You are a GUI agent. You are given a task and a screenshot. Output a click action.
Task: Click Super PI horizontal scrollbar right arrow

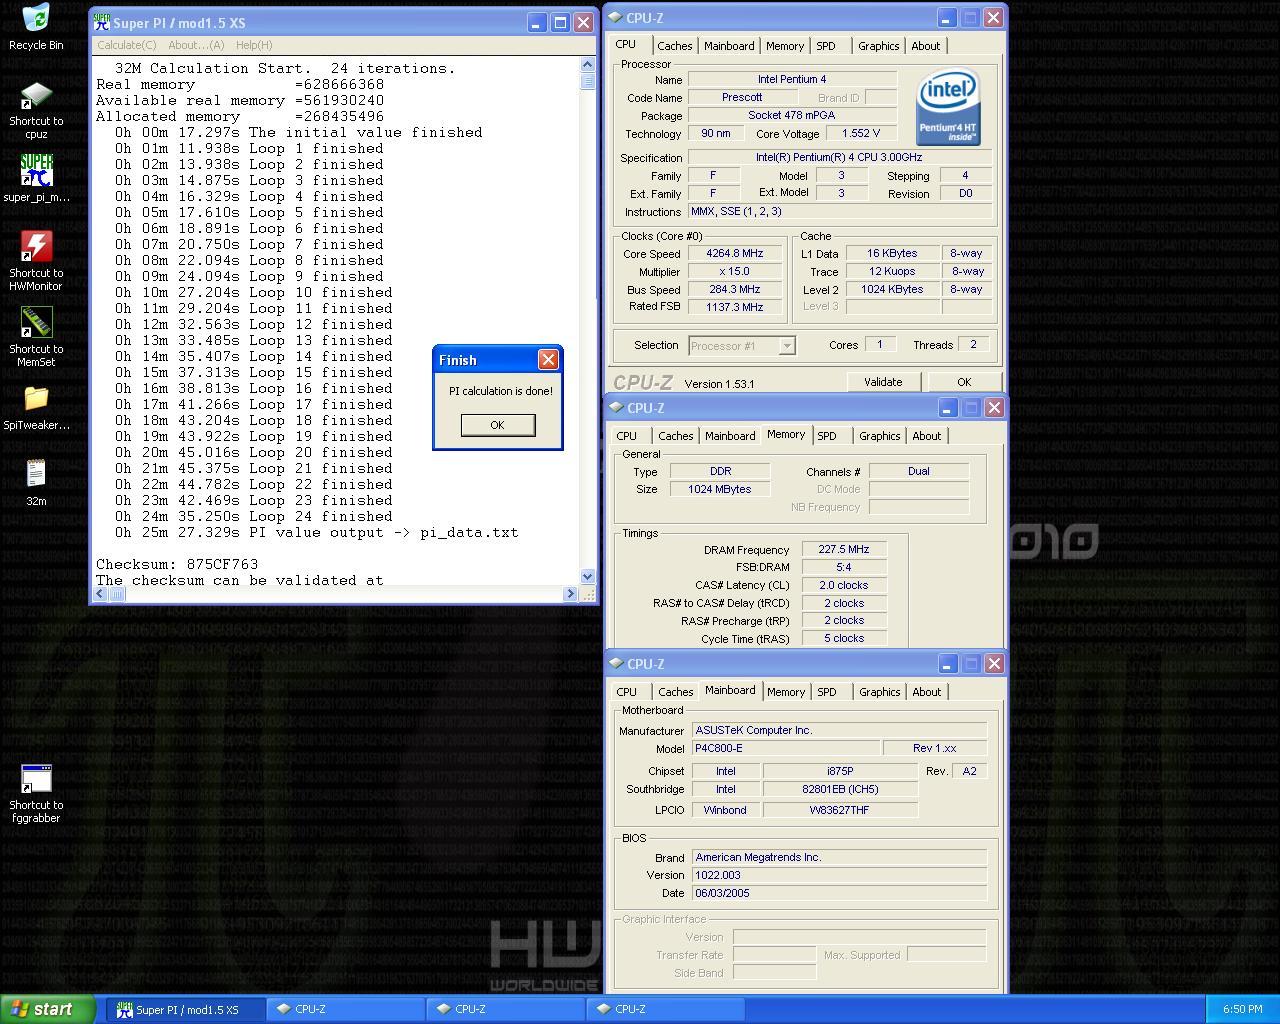point(571,594)
